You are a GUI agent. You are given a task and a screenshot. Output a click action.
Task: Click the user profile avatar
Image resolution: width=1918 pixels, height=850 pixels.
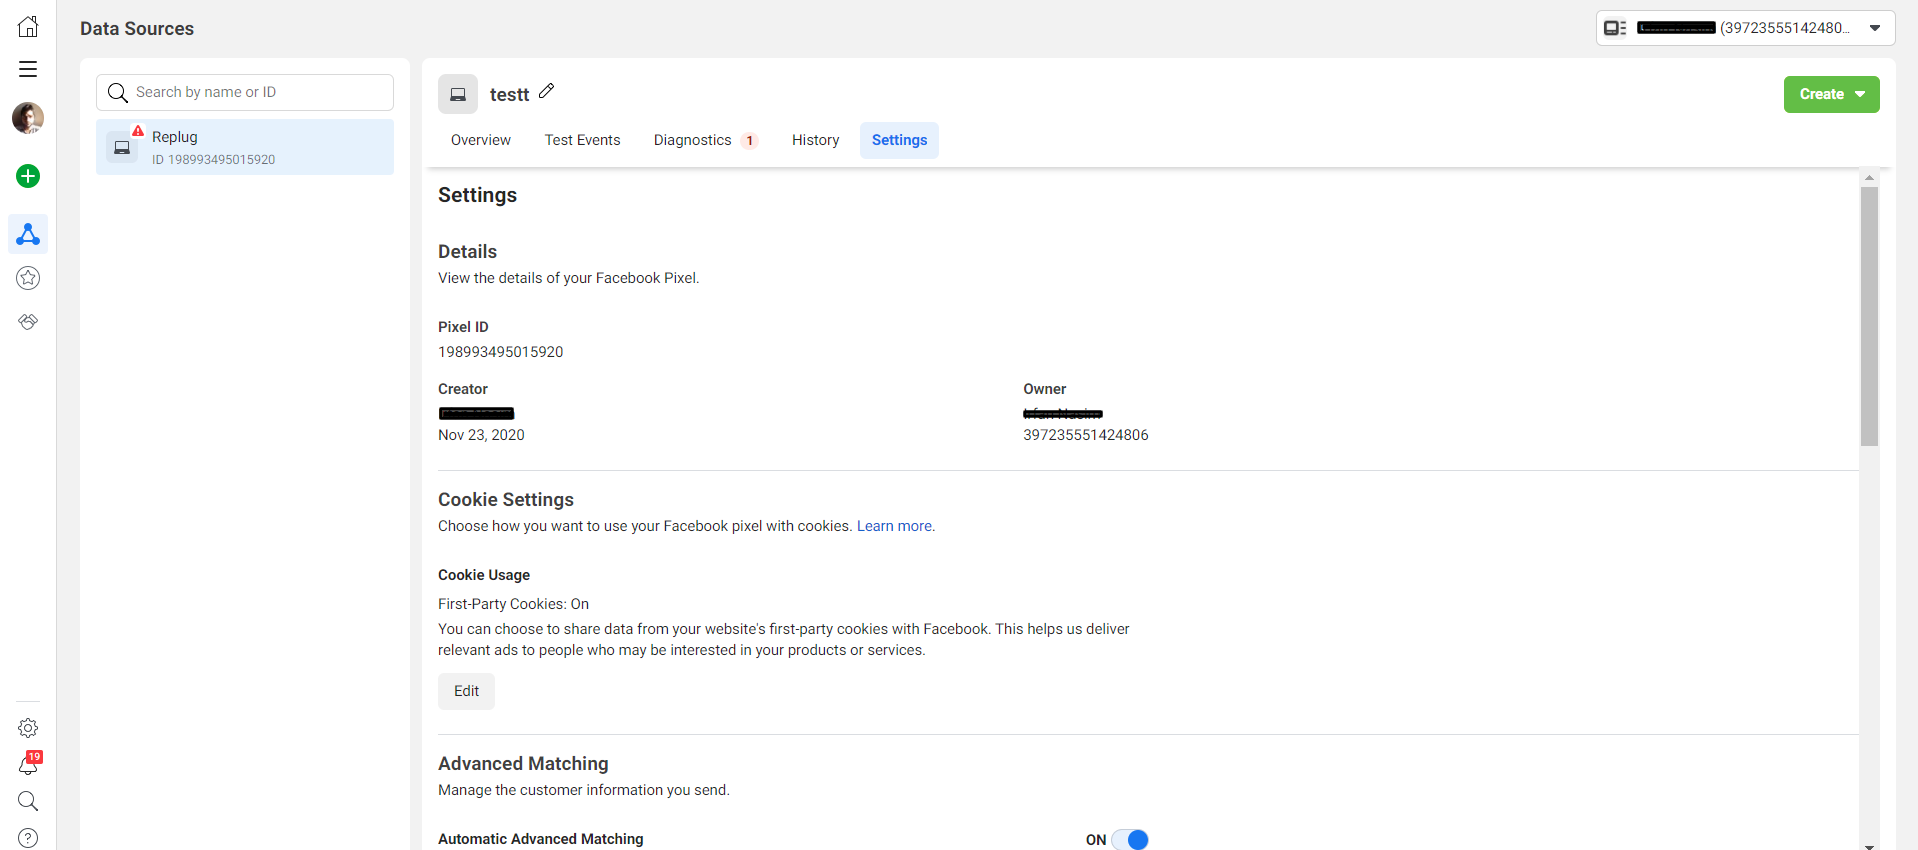click(x=28, y=118)
